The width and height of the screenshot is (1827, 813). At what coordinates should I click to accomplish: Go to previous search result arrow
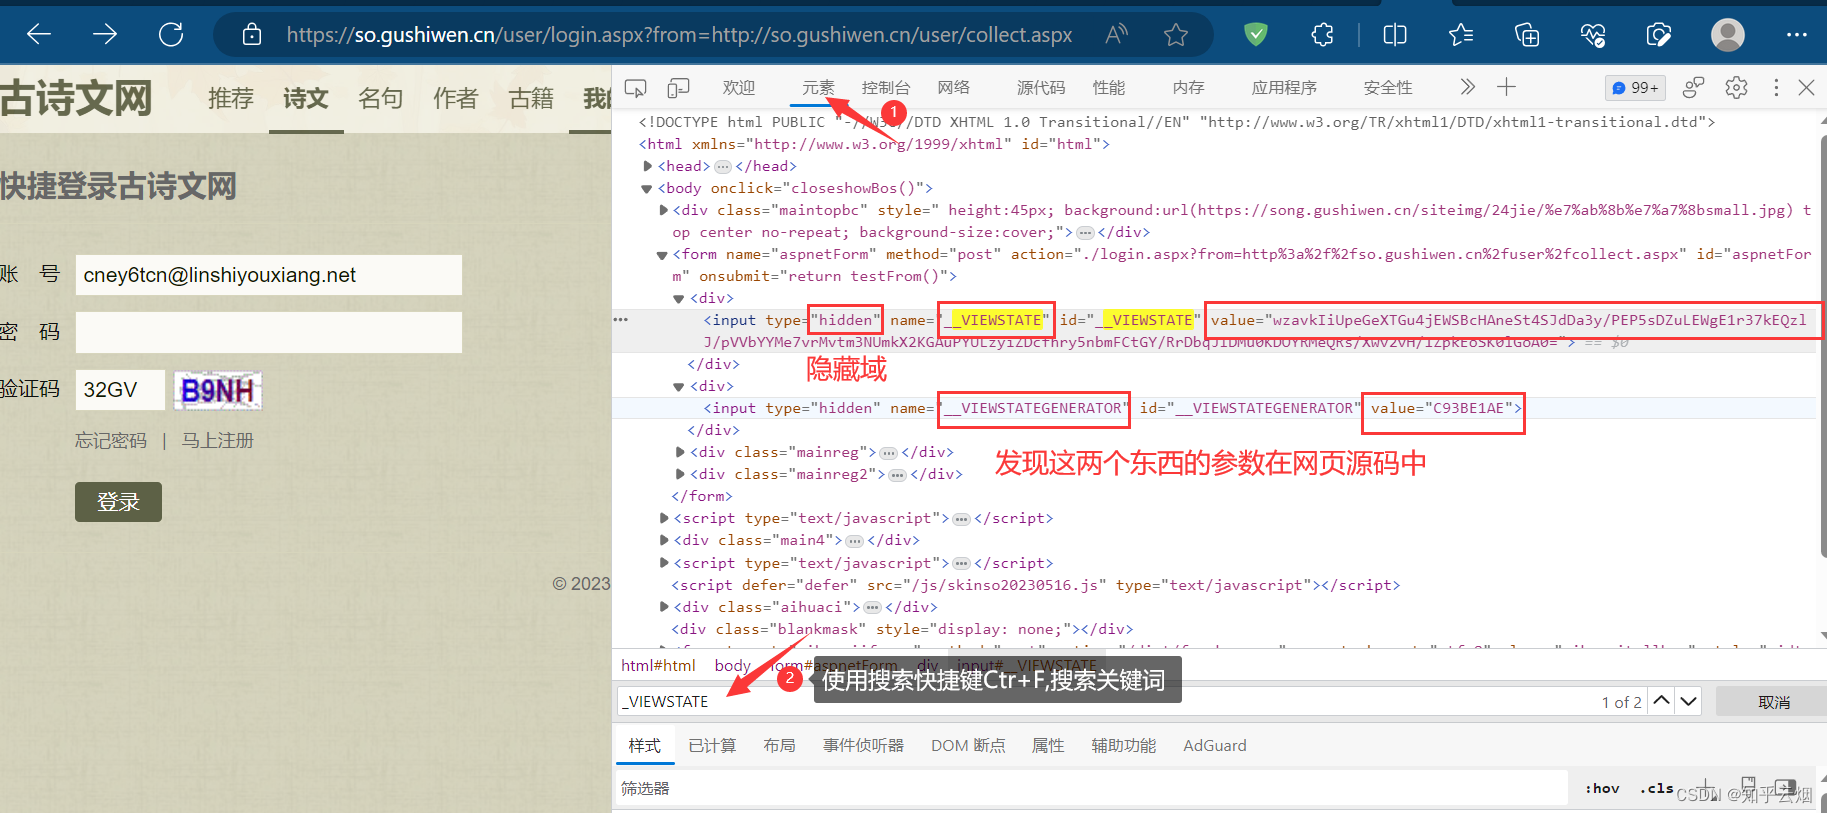[x=1661, y=701]
